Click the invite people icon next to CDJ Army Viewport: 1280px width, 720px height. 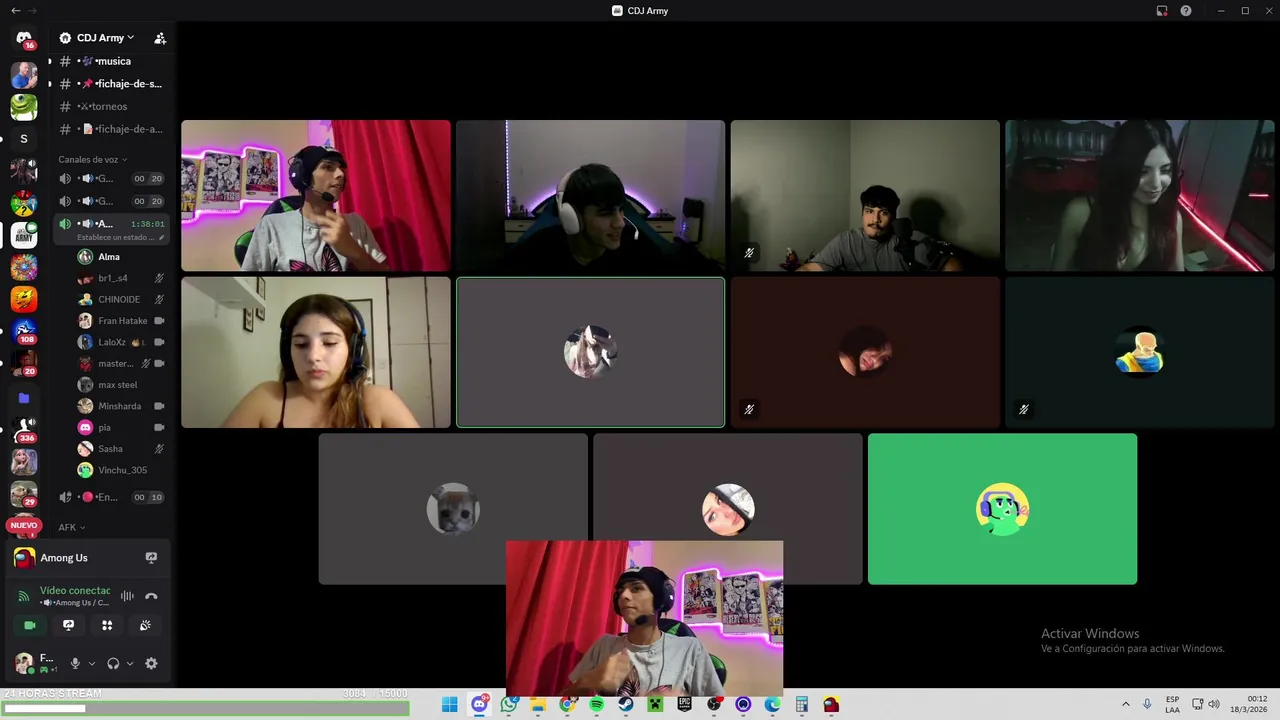coord(160,38)
